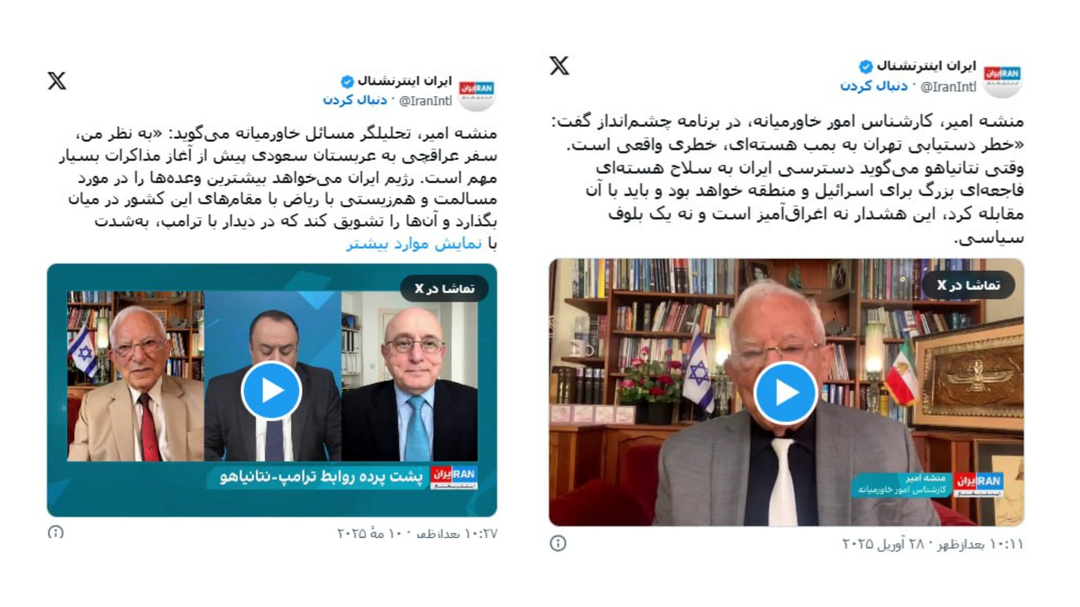Click the X logo on left tweet
Screen dimensions: 1080x607
pyautogui.click(x=57, y=81)
